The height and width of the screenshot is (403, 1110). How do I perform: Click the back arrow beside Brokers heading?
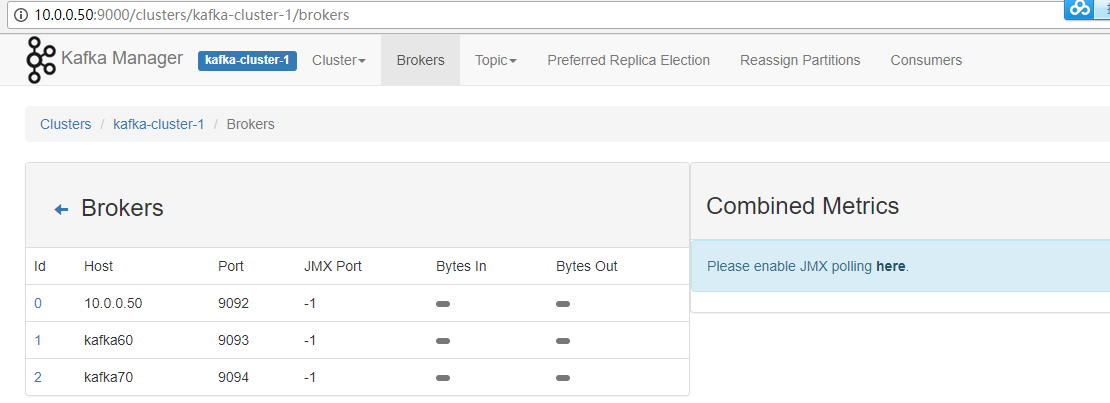click(61, 209)
